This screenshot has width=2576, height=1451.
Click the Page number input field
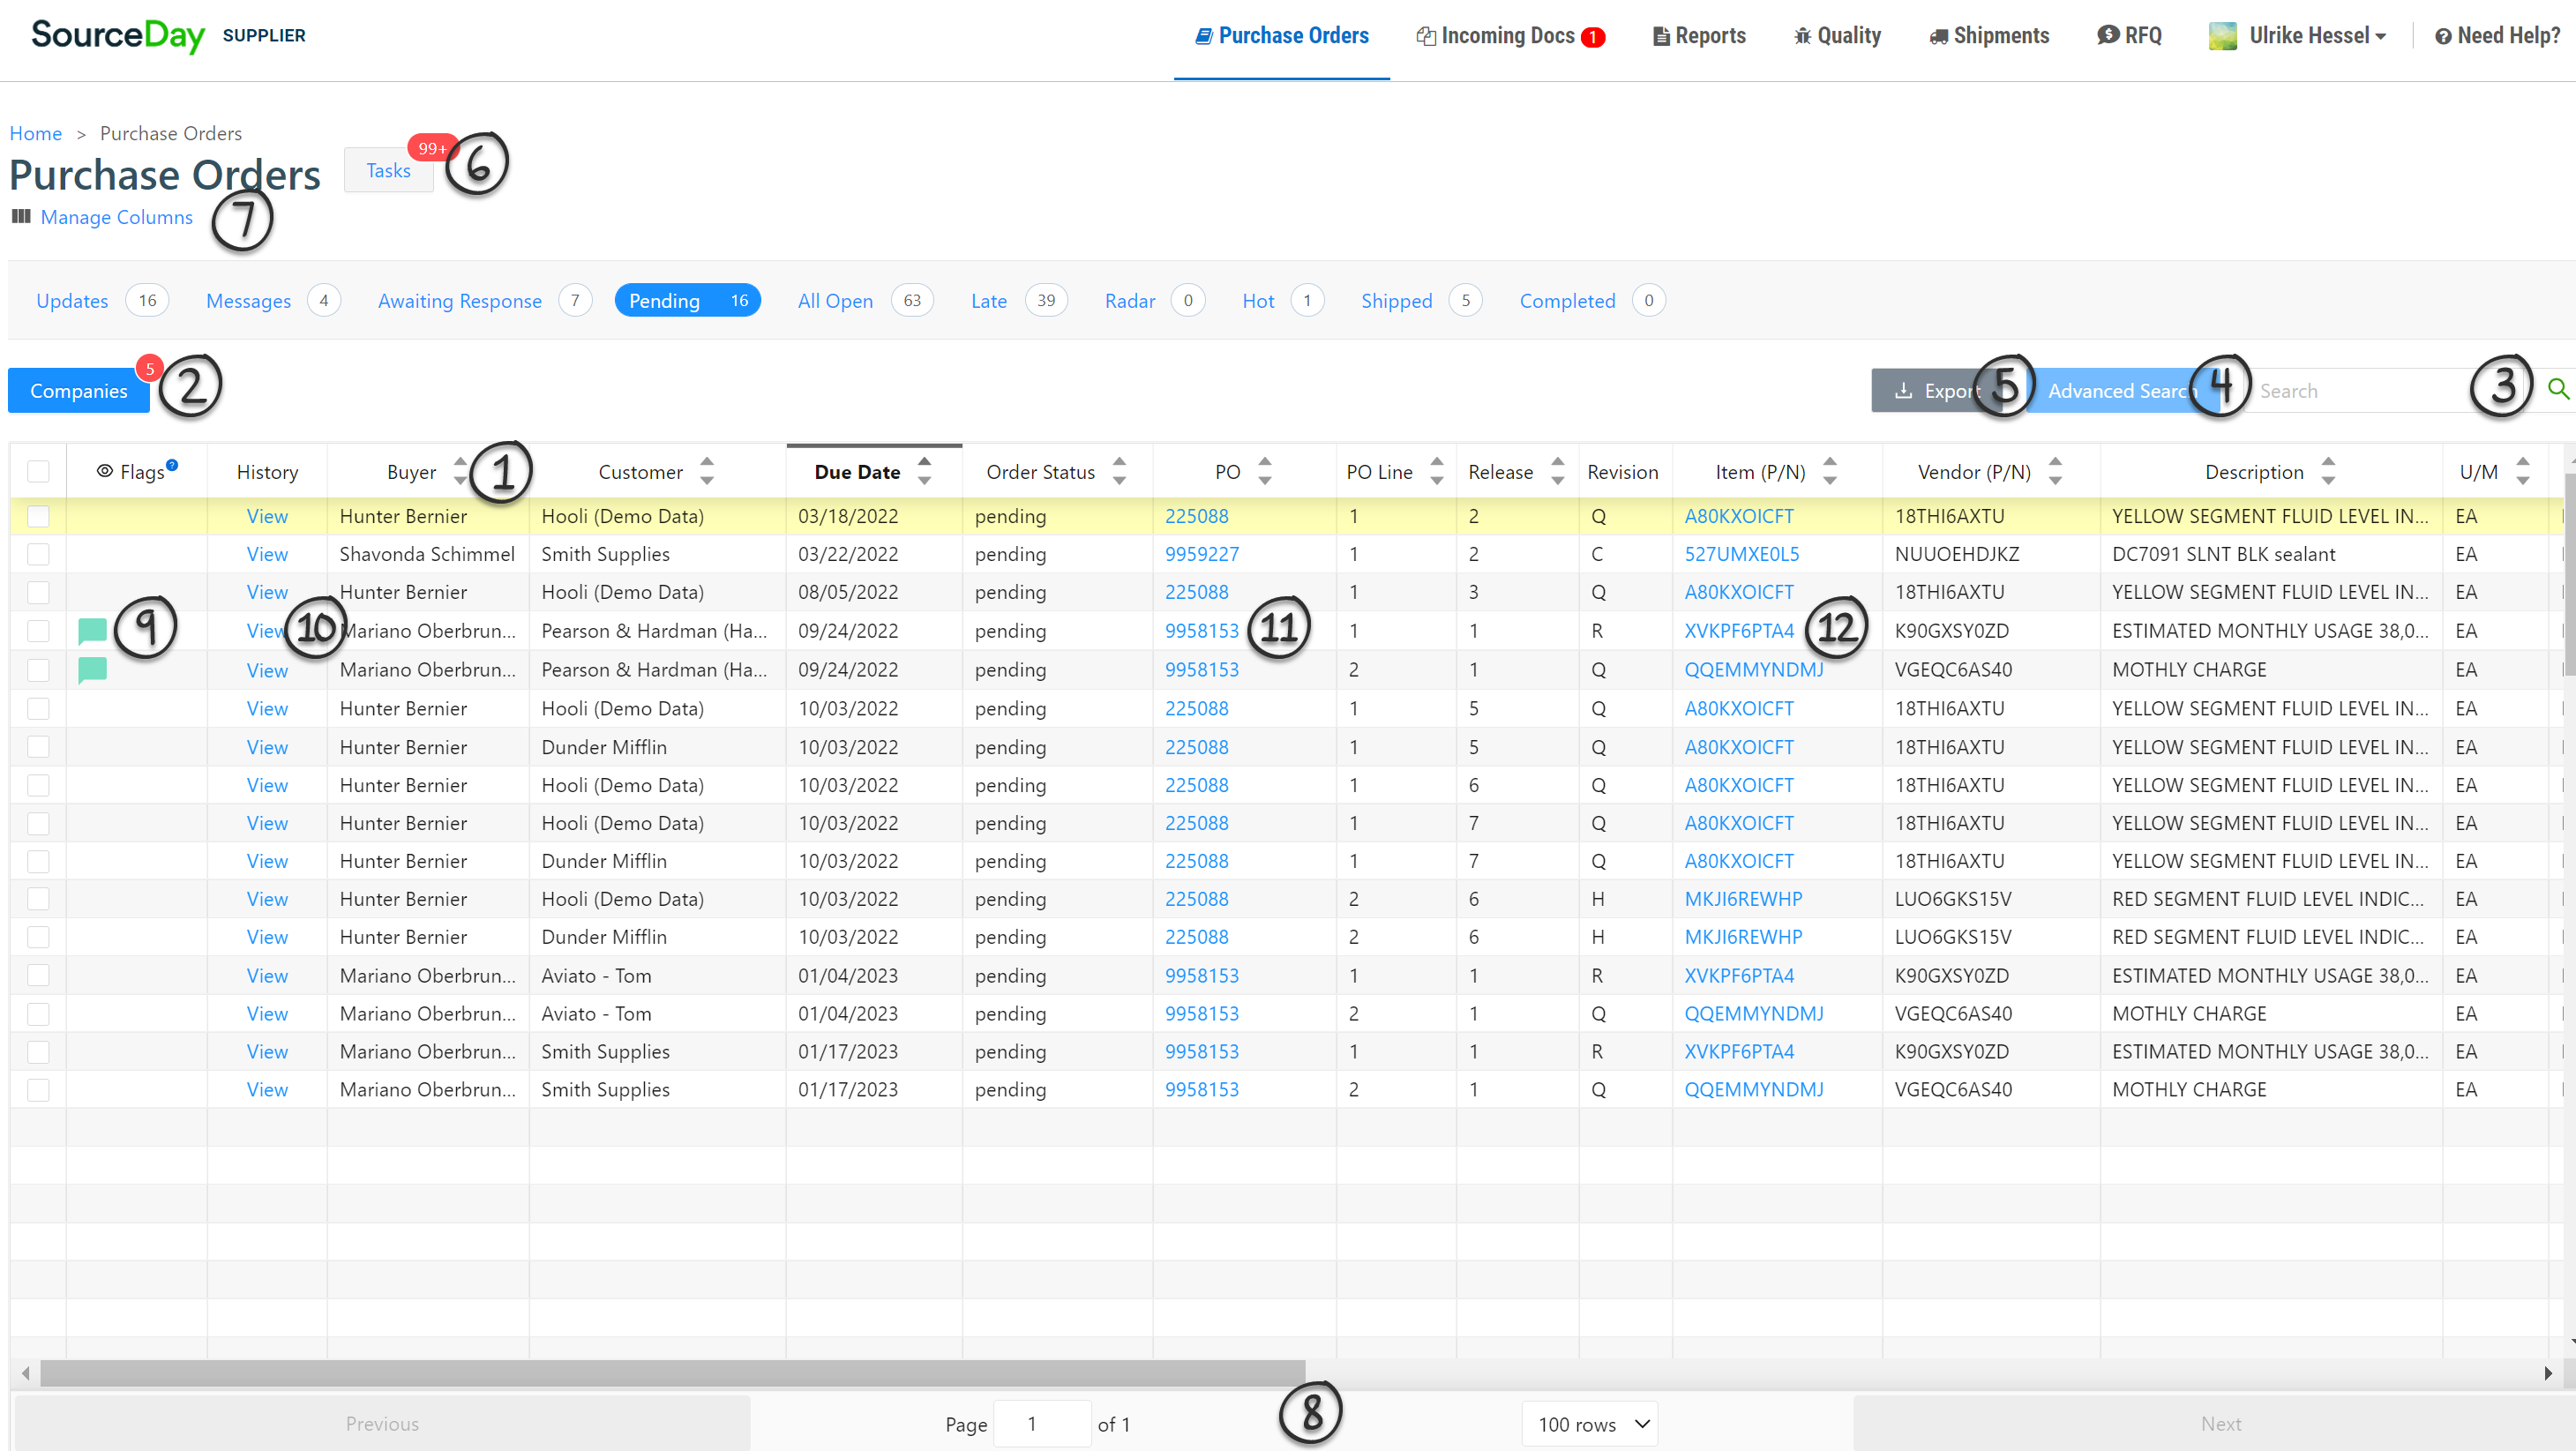[1042, 1424]
